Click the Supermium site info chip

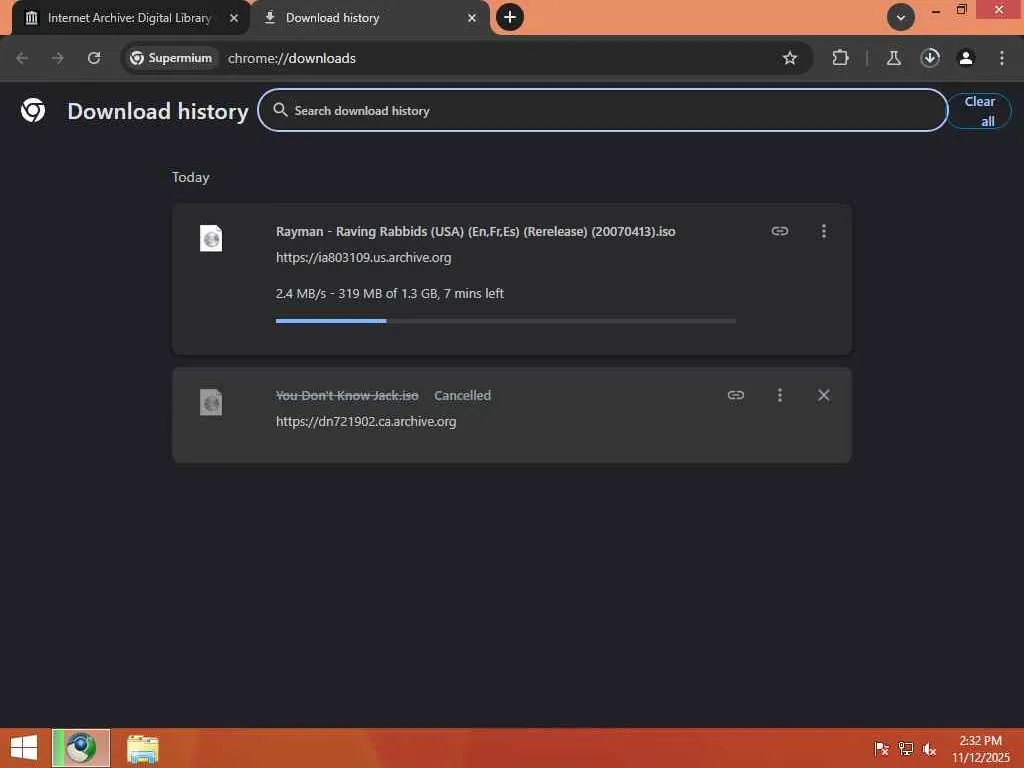point(171,58)
